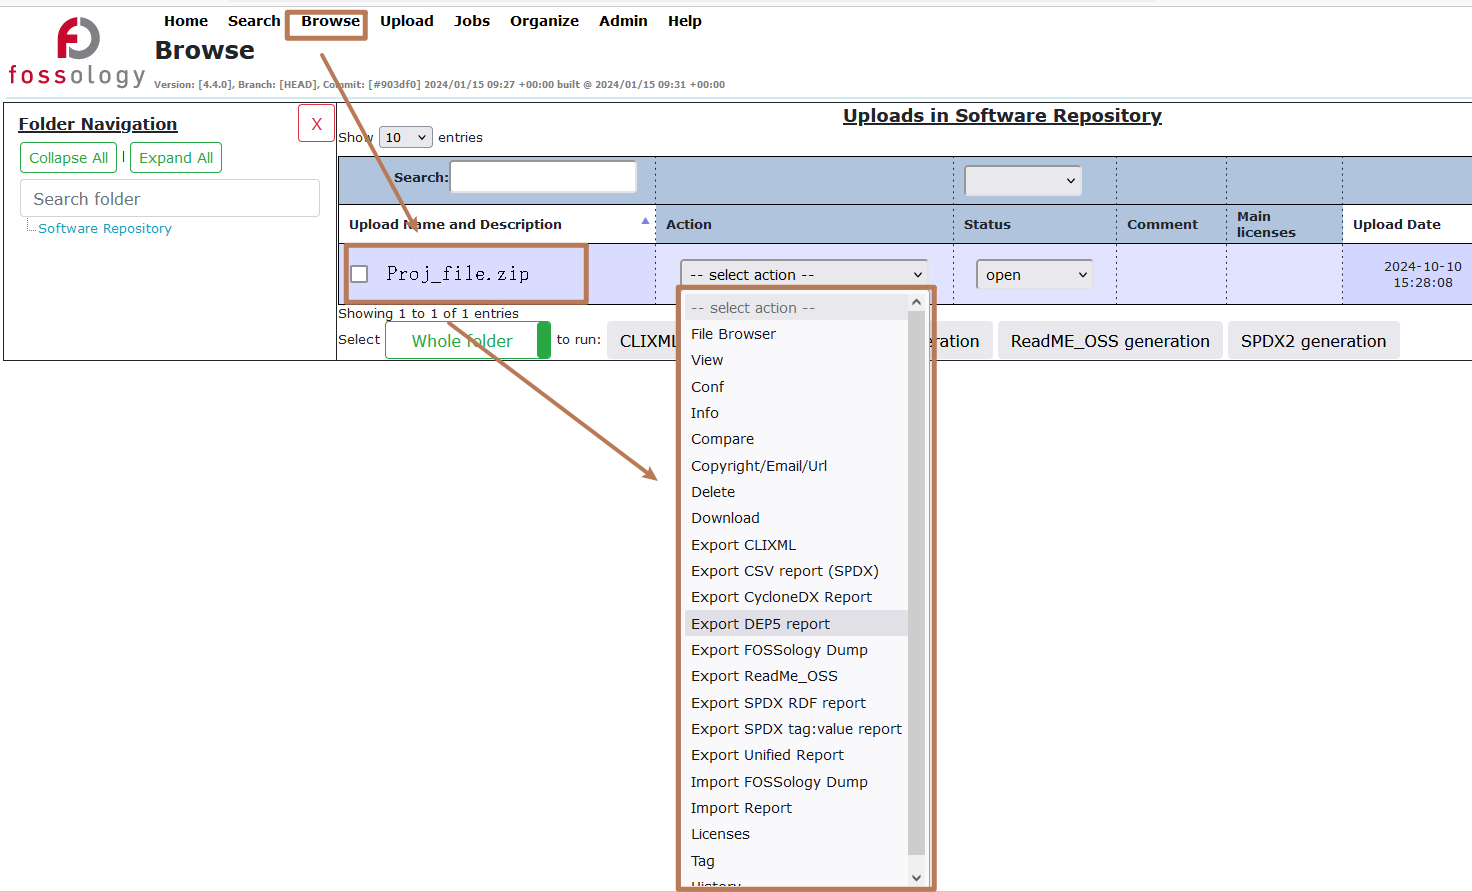Open the open status dropdown
This screenshot has width=1472, height=892.
[x=1034, y=275]
